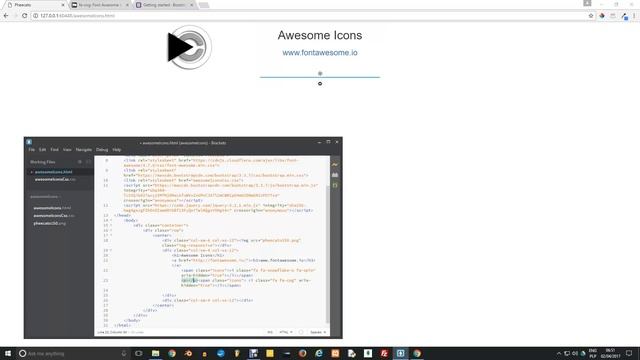
Task: Open the Spaces indentation dropdown
Action: click(318, 332)
